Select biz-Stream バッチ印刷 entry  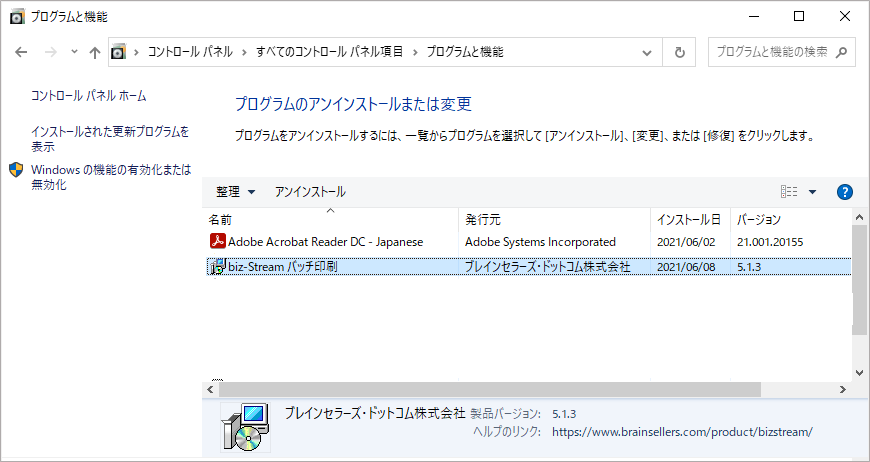coord(528,267)
